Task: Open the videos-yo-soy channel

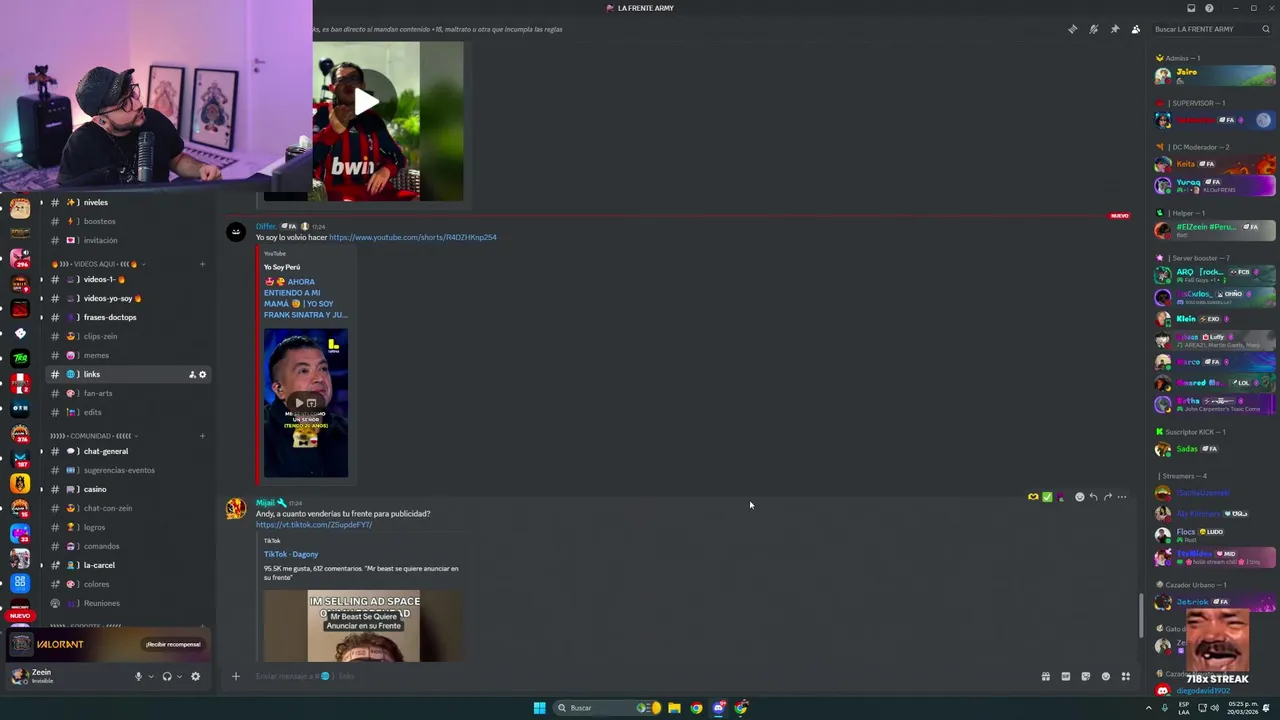Action: click(128, 298)
